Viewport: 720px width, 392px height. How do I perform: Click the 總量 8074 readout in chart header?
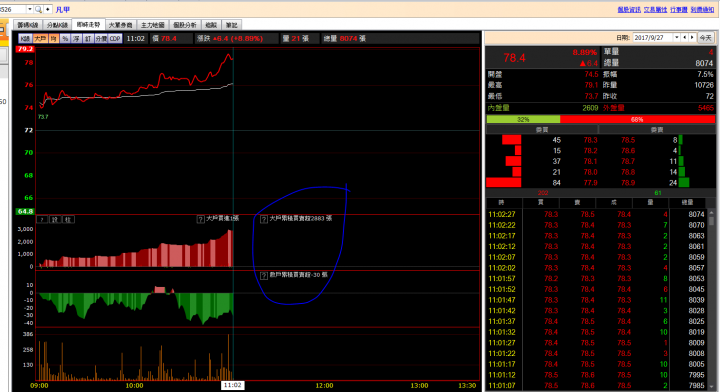point(344,39)
